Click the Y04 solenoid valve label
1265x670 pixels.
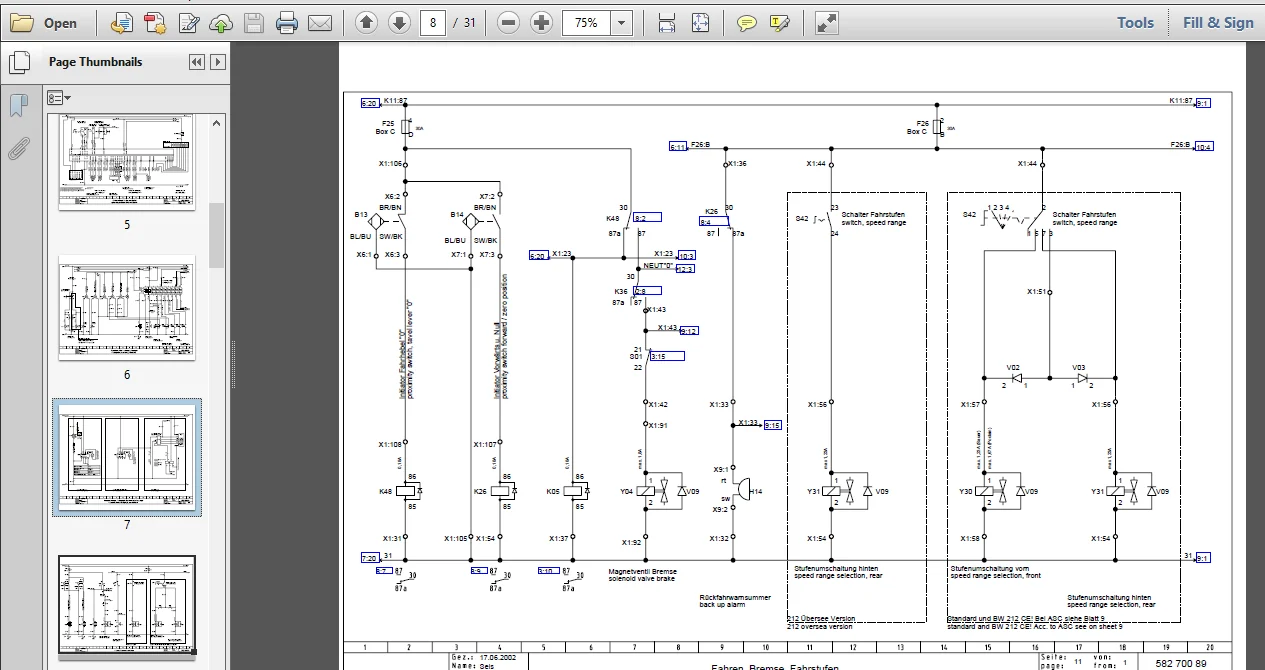pyautogui.click(x=628, y=491)
